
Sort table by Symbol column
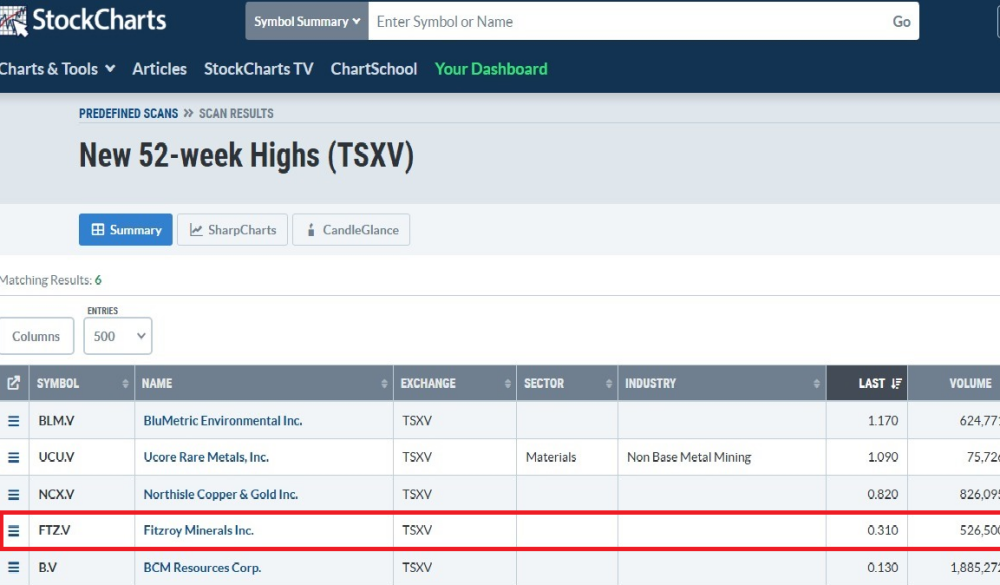tap(82, 383)
